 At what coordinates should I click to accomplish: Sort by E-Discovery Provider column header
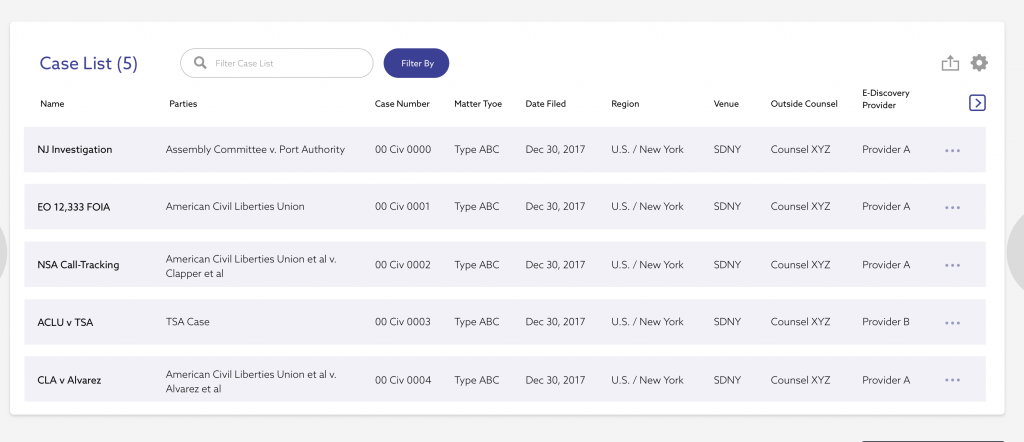[x=886, y=99]
